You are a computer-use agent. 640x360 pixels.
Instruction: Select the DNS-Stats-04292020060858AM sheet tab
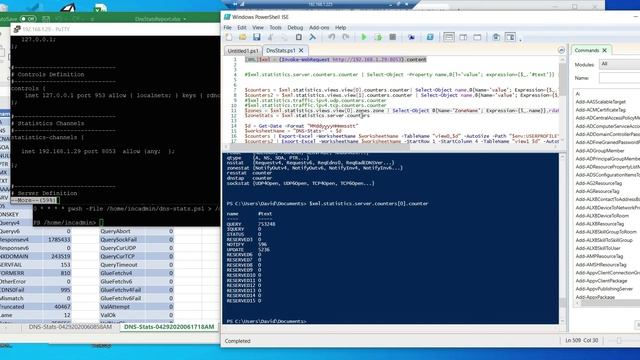click(70, 327)
